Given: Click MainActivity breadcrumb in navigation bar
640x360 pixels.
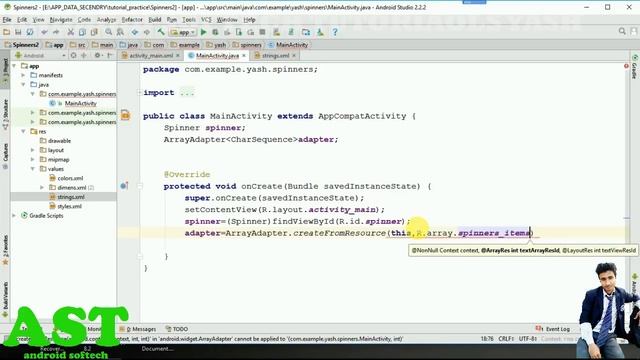Looking at the screenshot, I should pos(288,45).
